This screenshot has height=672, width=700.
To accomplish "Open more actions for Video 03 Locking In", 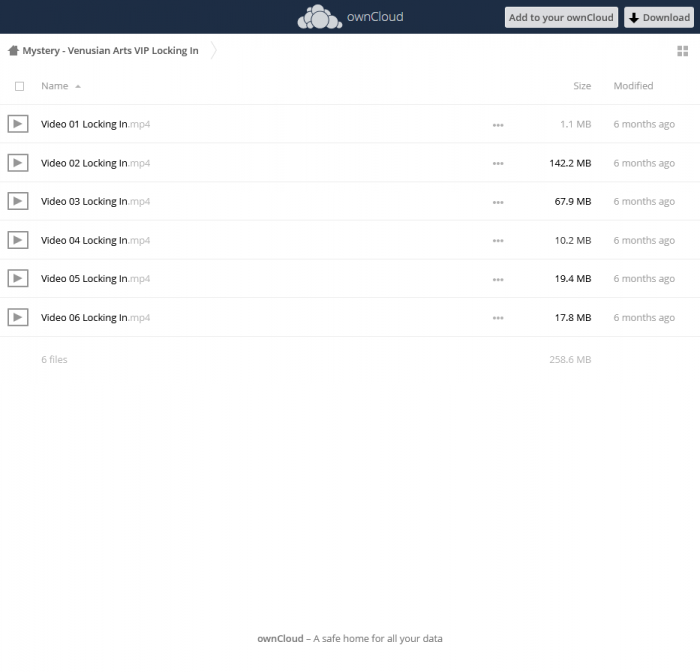I will [x=498, y=202].
